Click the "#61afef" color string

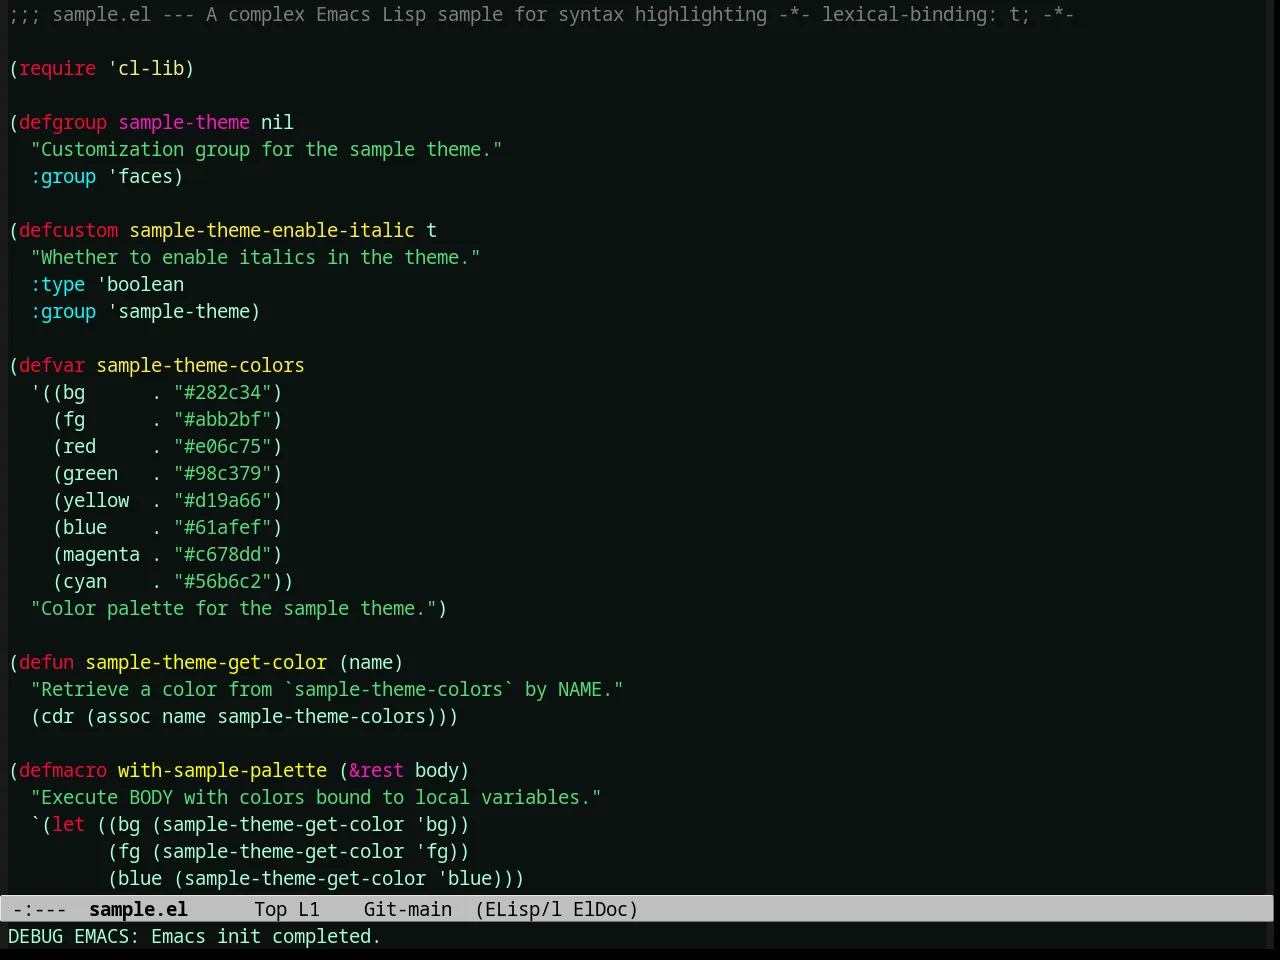[223, 527]
